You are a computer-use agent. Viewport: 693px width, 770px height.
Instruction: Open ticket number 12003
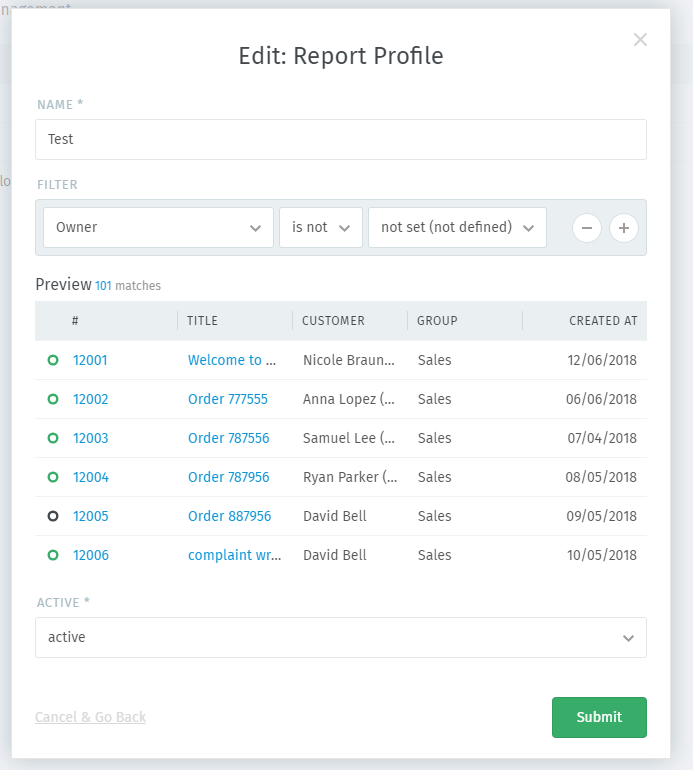(x=90, y=438)
